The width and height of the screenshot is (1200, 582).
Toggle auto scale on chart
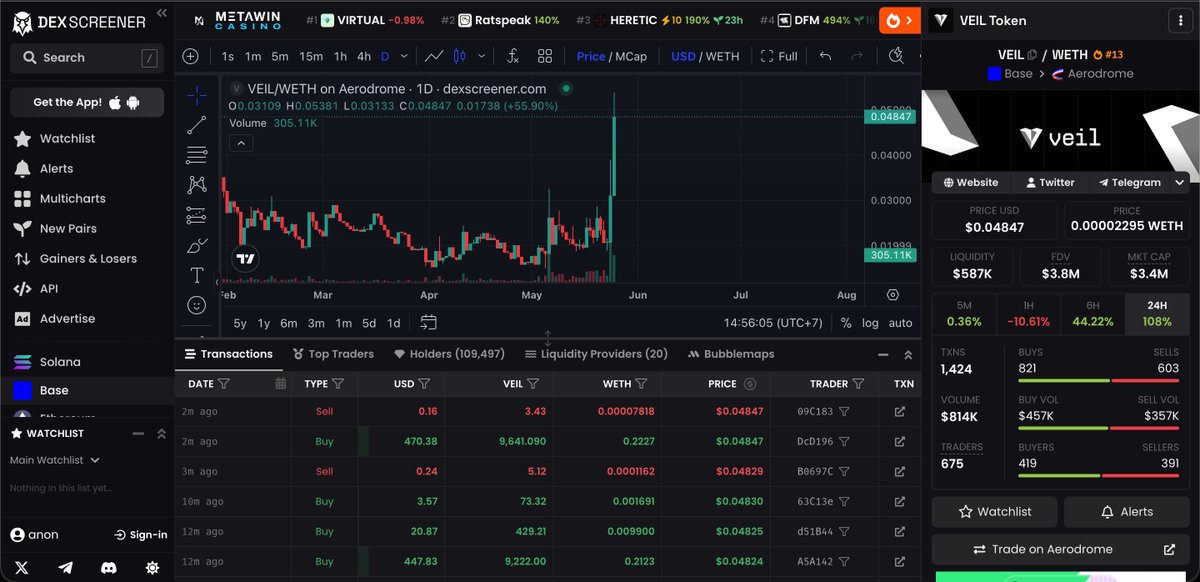(900, 323)
